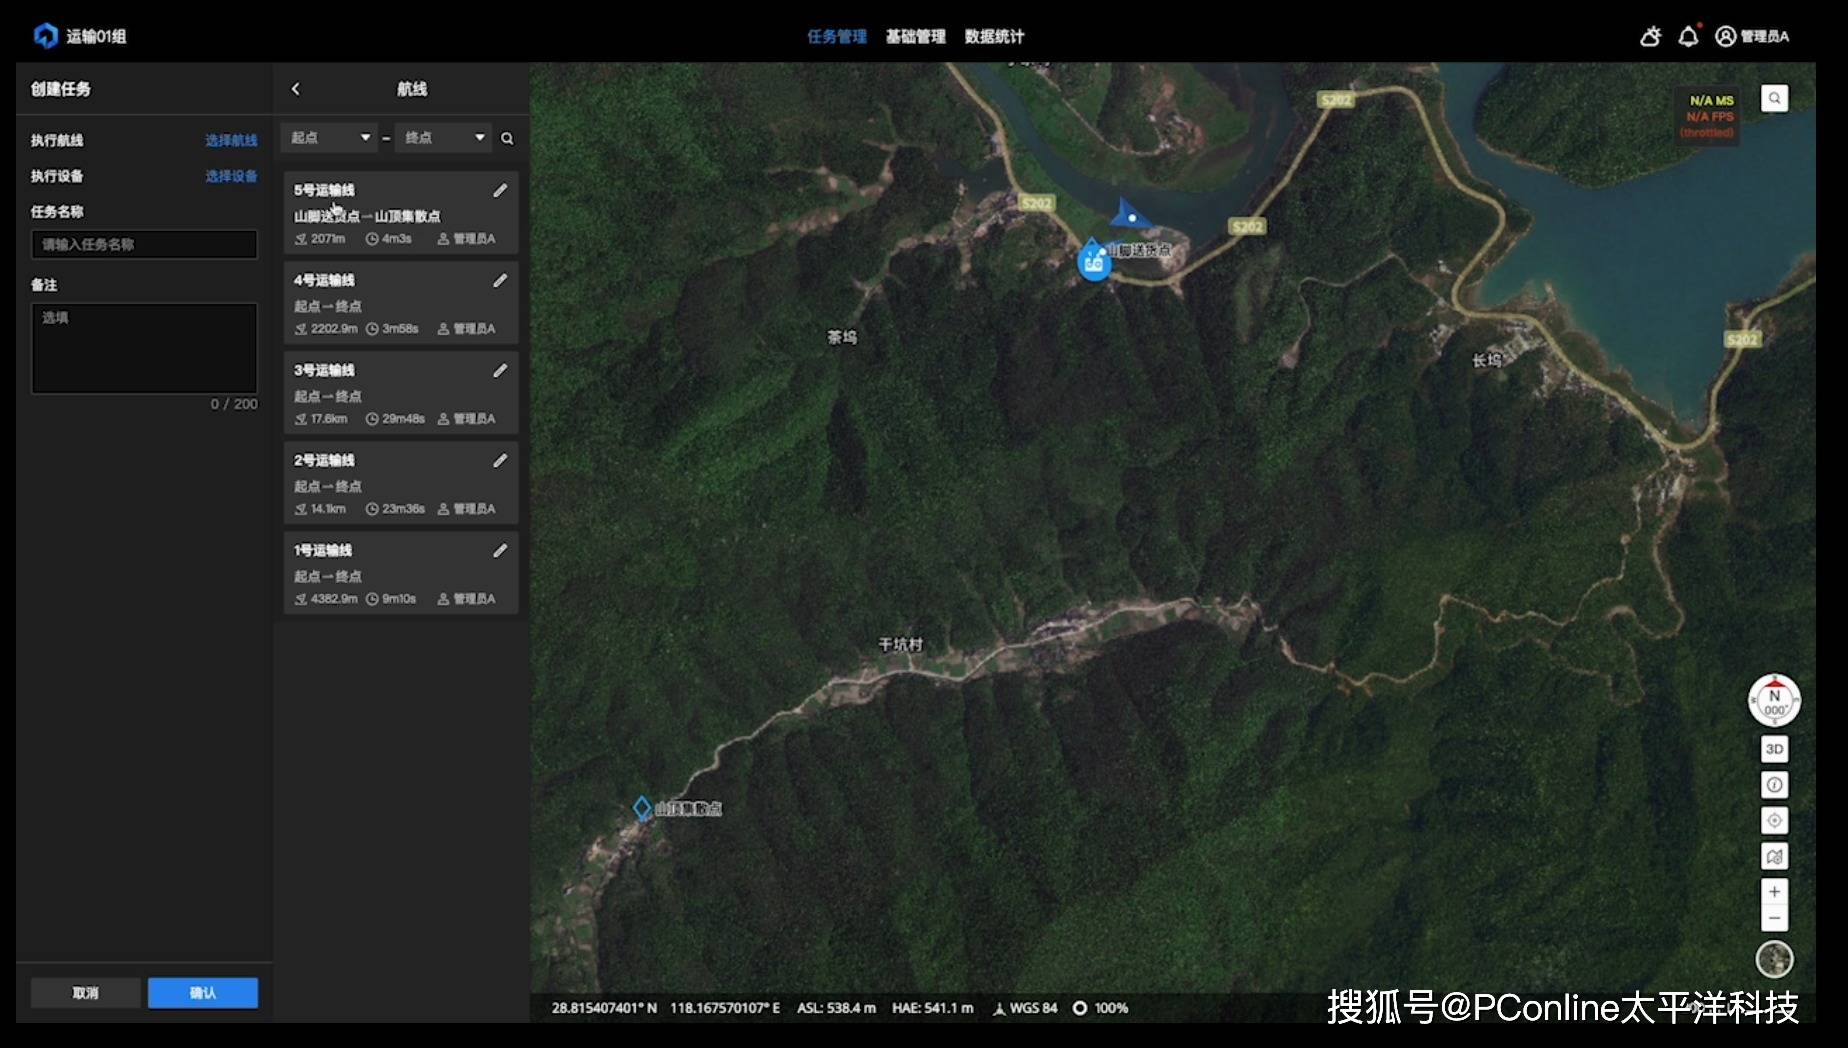Click the 17.6km distance value

329,419
